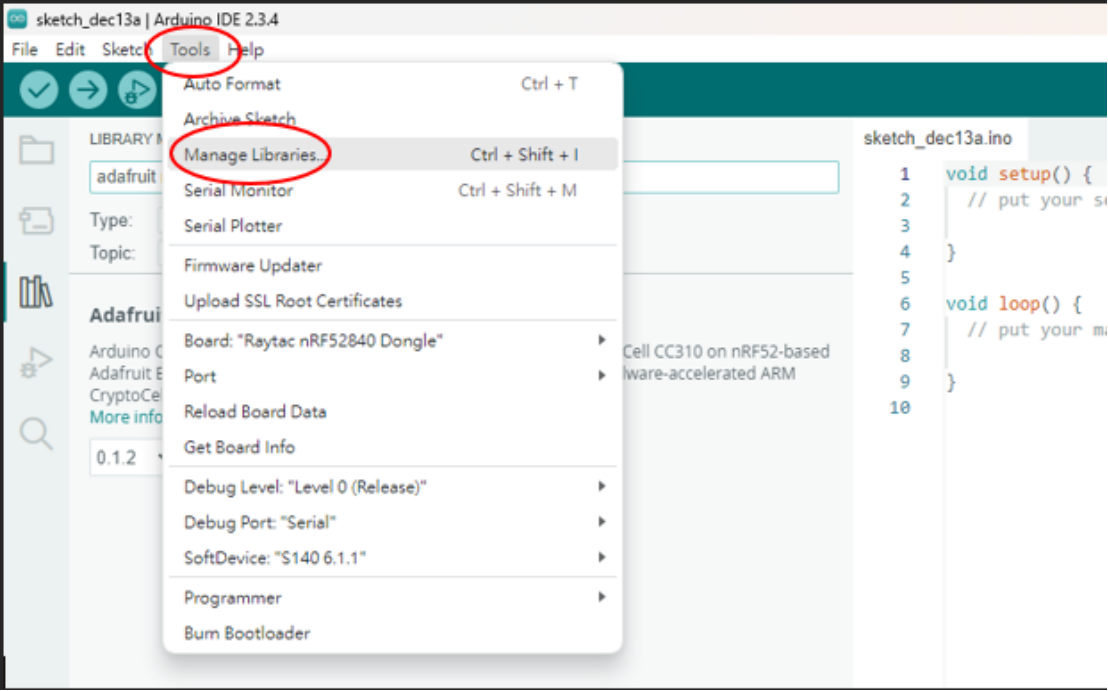Click the Arduino app logo in the title bar

[18, 19]
